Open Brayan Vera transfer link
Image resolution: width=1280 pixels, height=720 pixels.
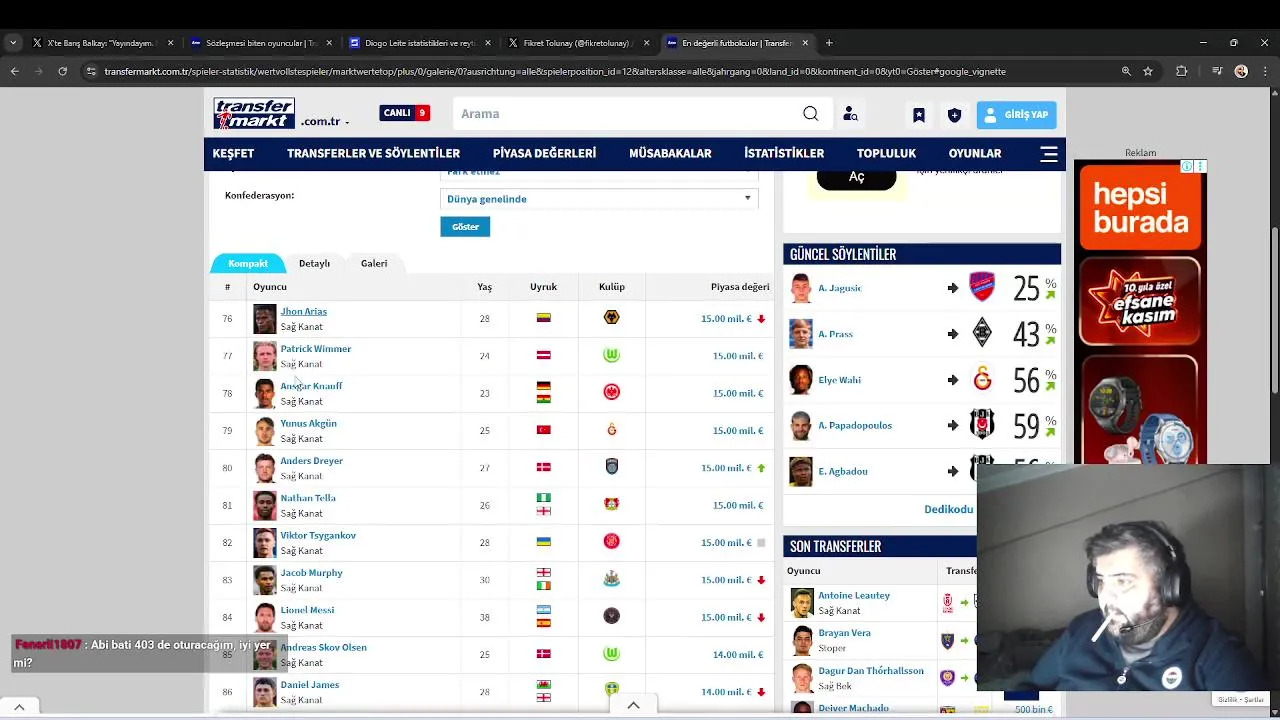[844, 633]
